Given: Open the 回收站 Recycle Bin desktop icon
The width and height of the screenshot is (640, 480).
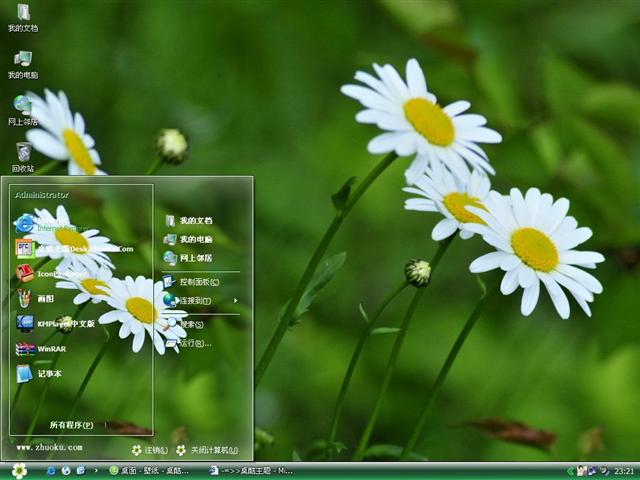Looking at the screenshot, I should tap(23, 156).
